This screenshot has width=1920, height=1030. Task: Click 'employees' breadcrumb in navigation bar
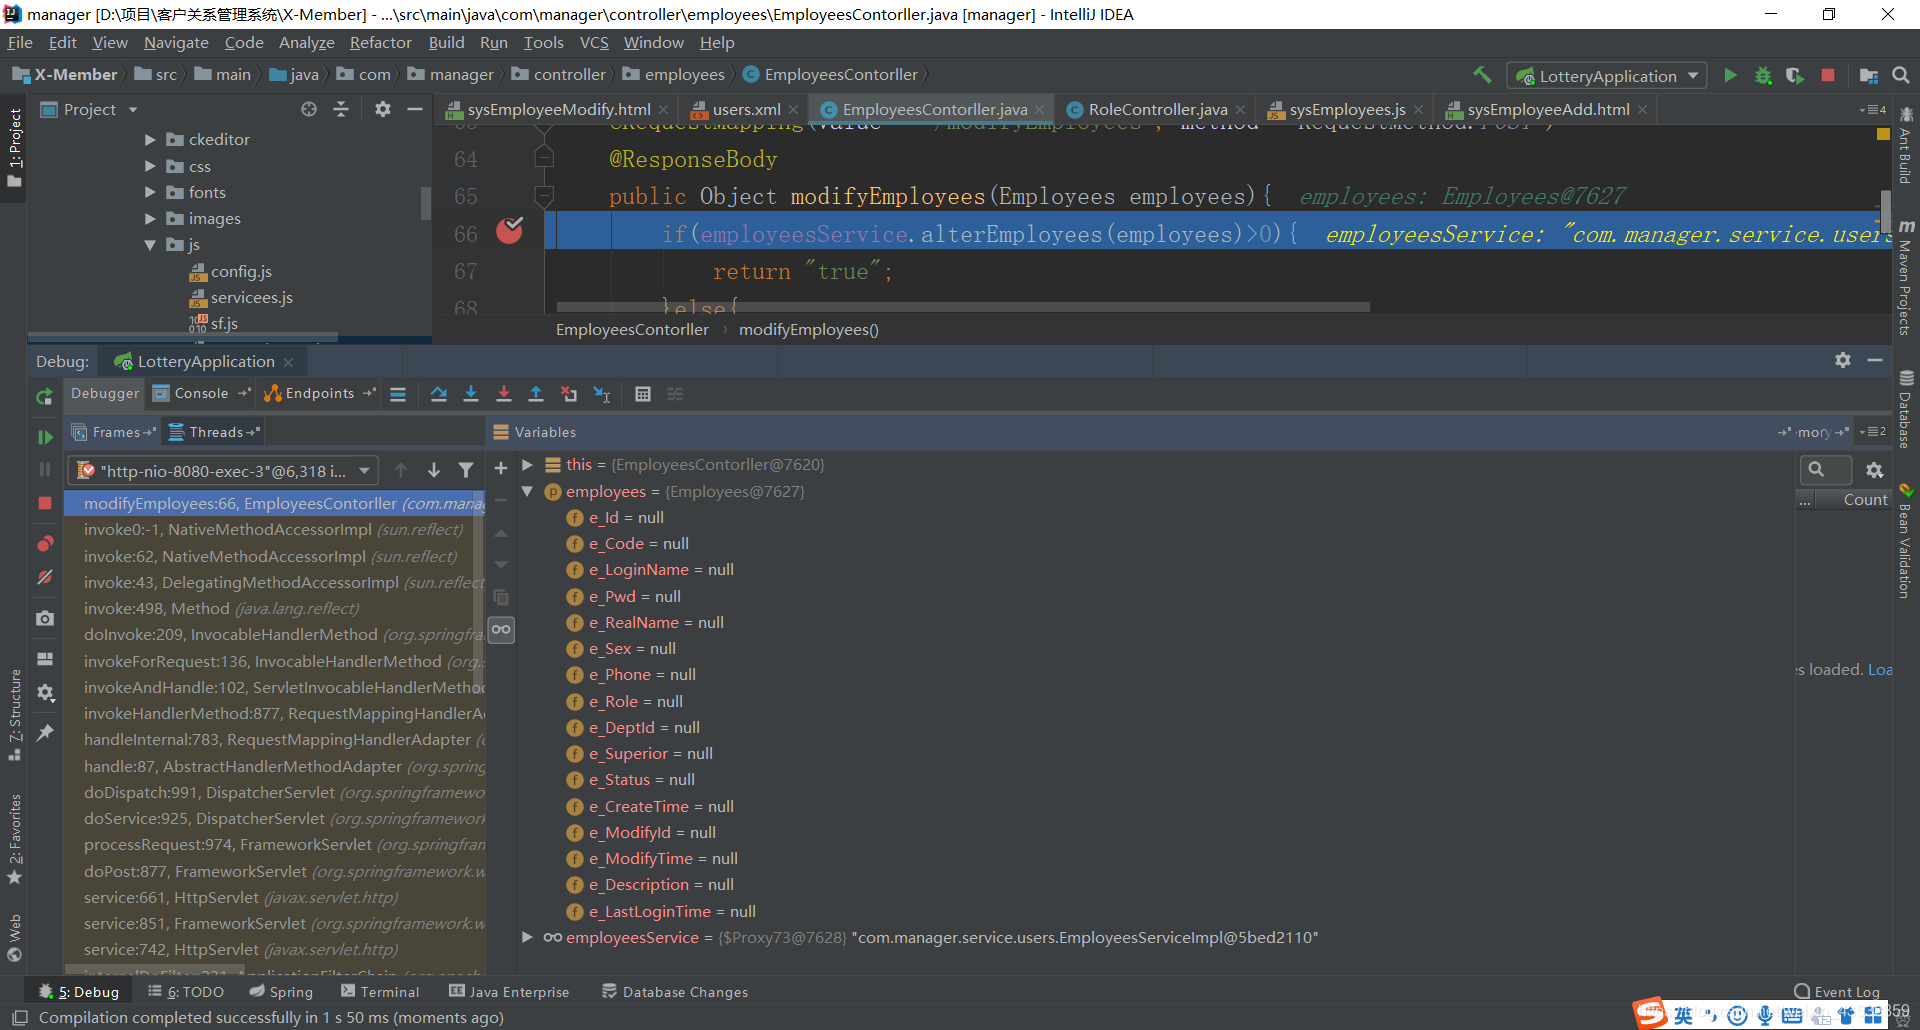674,75
